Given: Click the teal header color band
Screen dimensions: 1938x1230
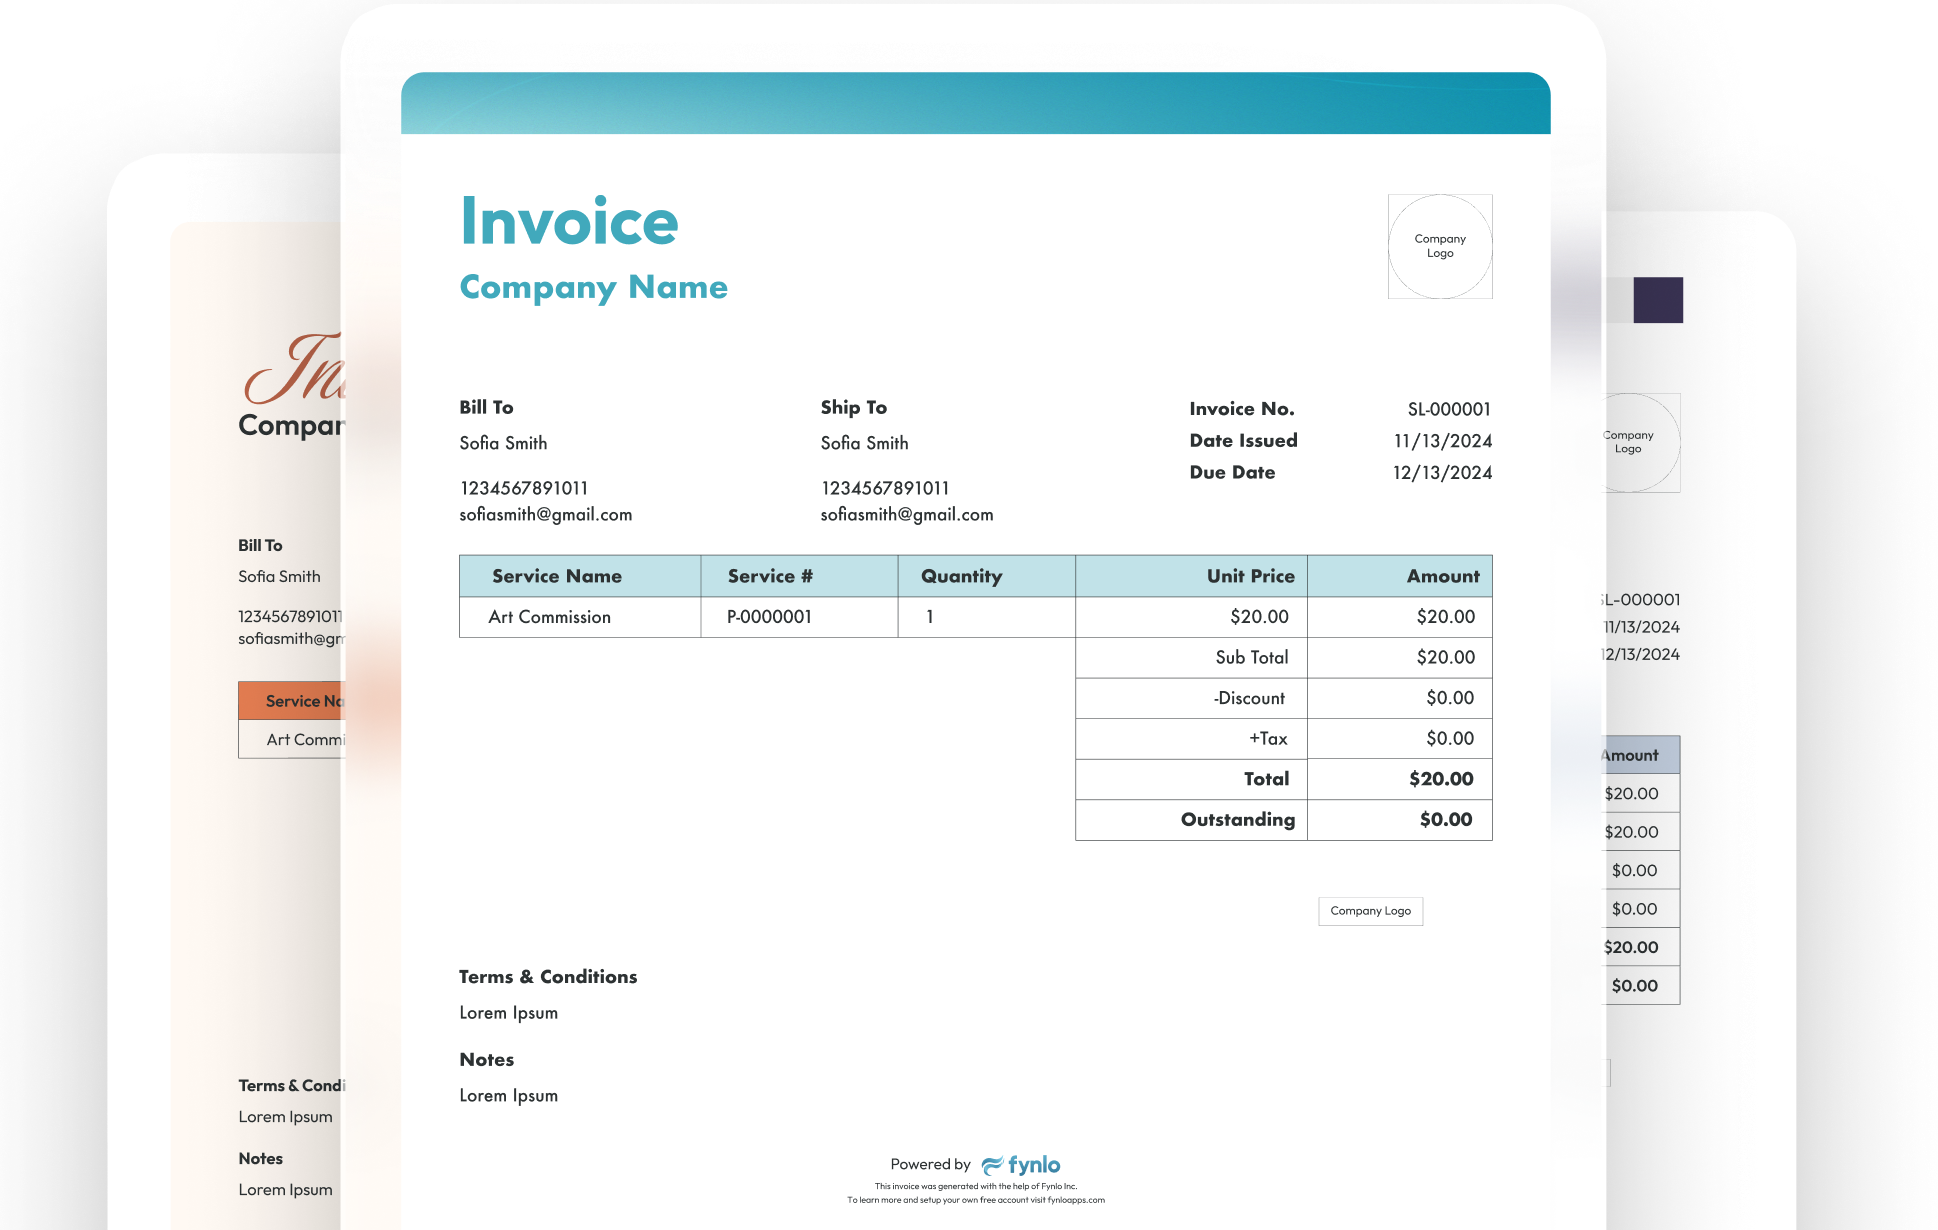Looking at the screenshot, I should 975,103.
